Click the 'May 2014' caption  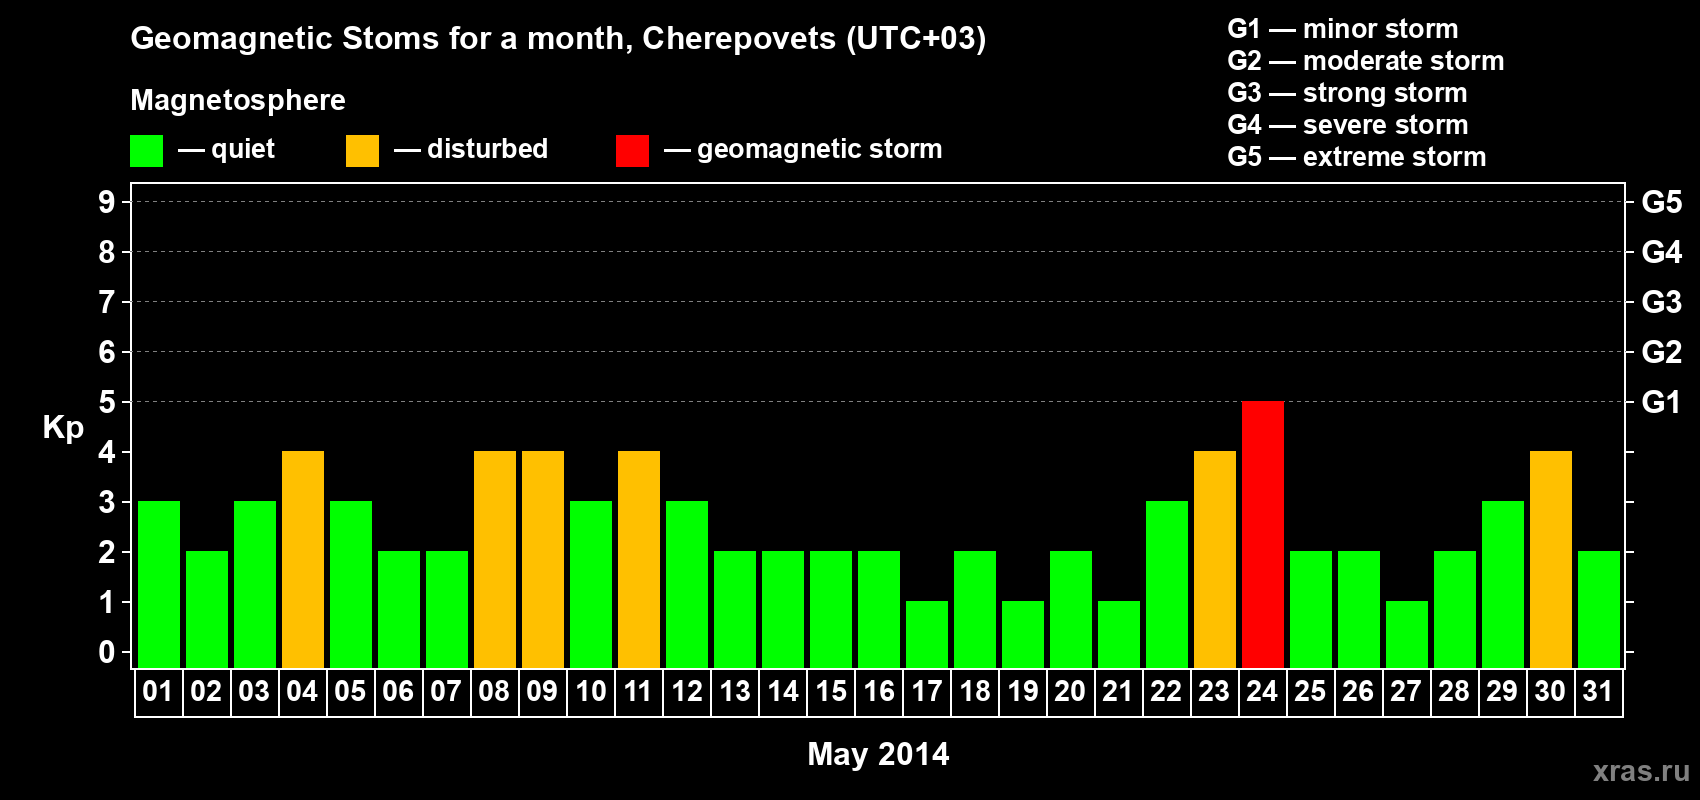878,754
